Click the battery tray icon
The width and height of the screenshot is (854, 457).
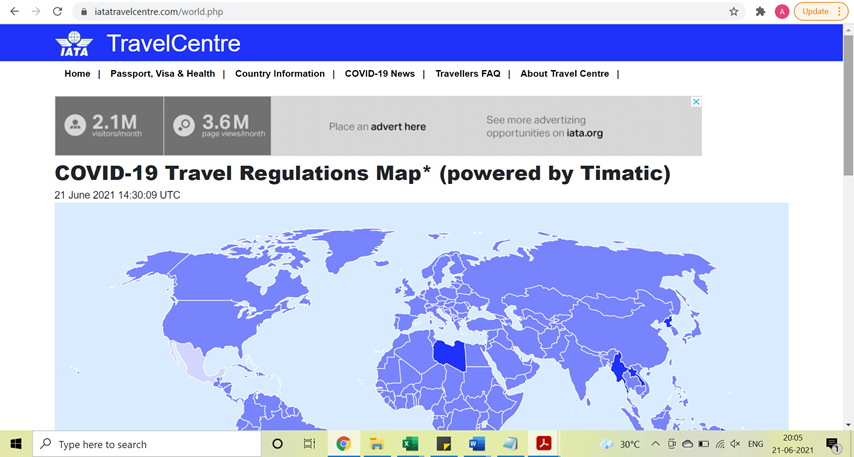(704, 444)
